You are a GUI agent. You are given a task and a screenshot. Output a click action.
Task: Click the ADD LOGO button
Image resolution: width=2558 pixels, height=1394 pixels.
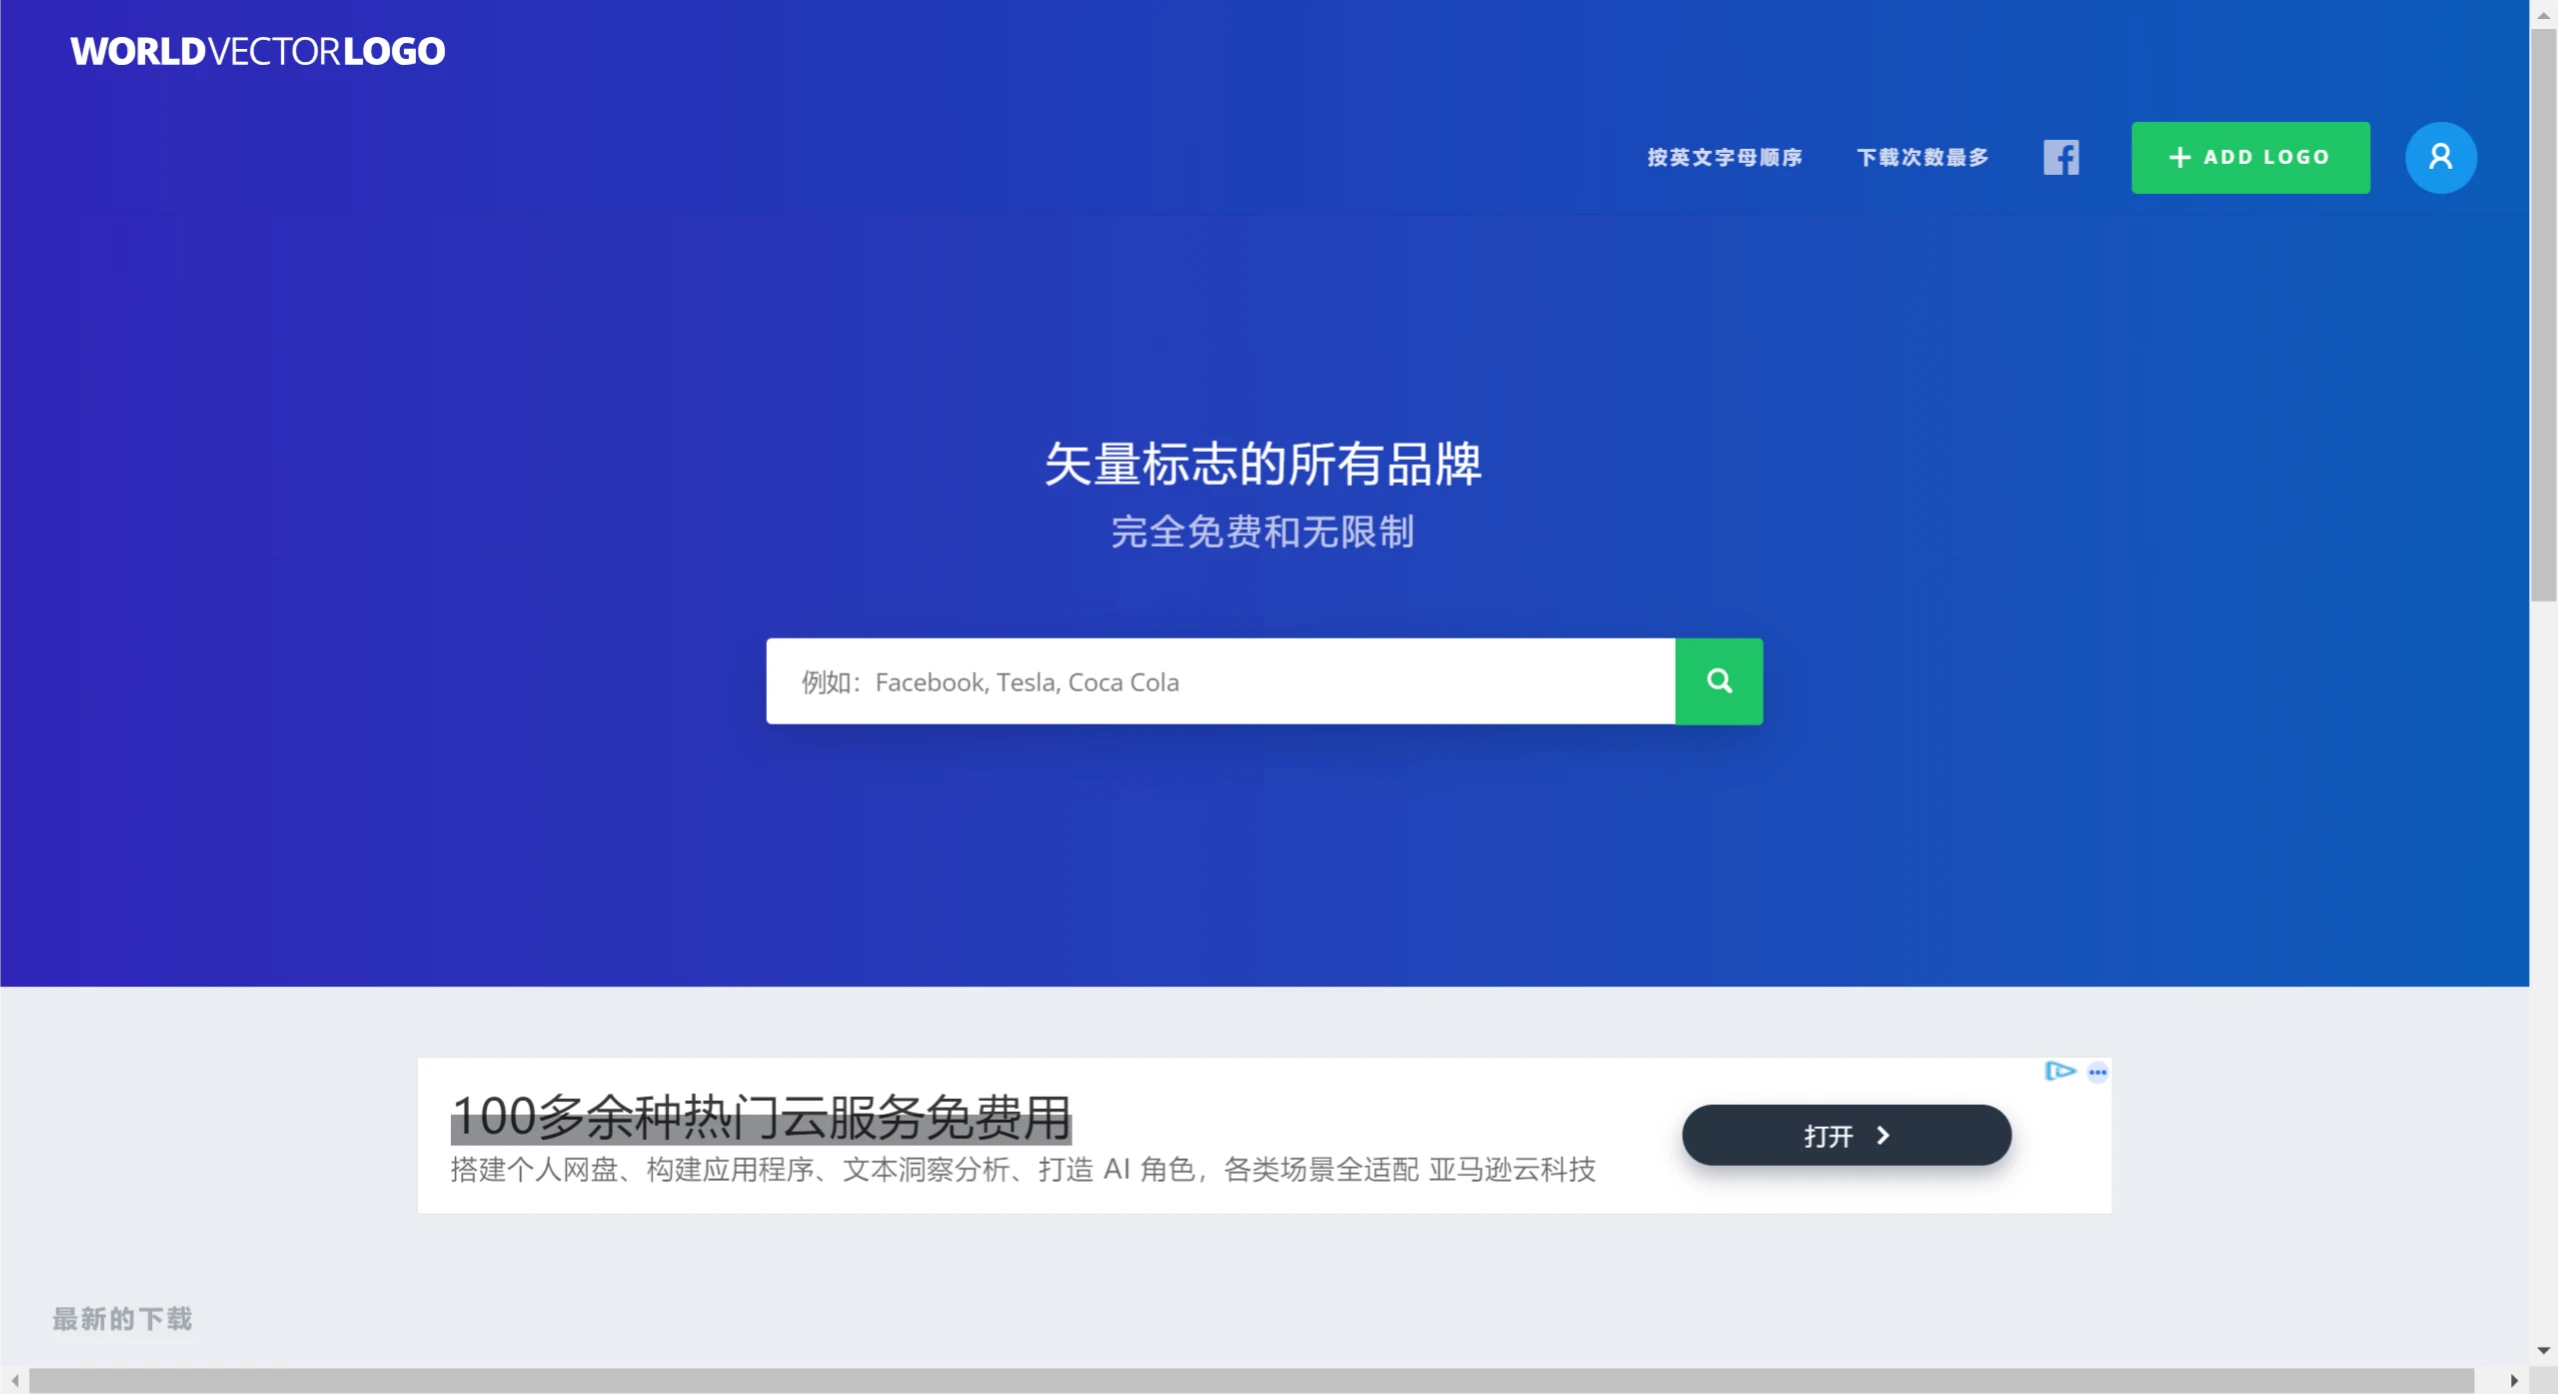click(x=2250, y=156)
